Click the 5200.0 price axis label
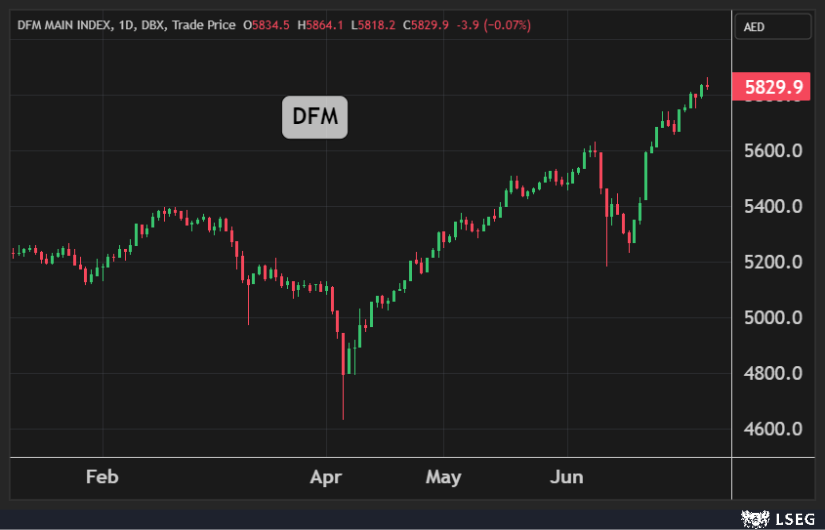 (x=775, y=262)
